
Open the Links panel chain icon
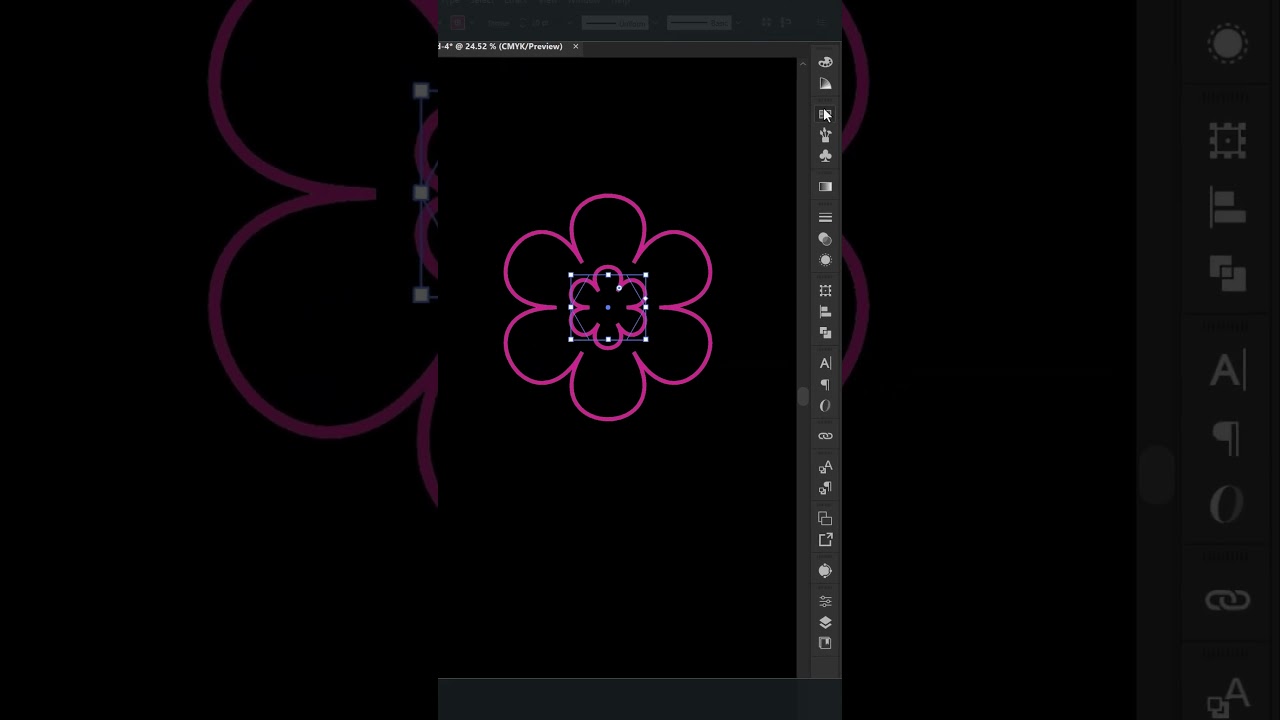tap(825, 436)
